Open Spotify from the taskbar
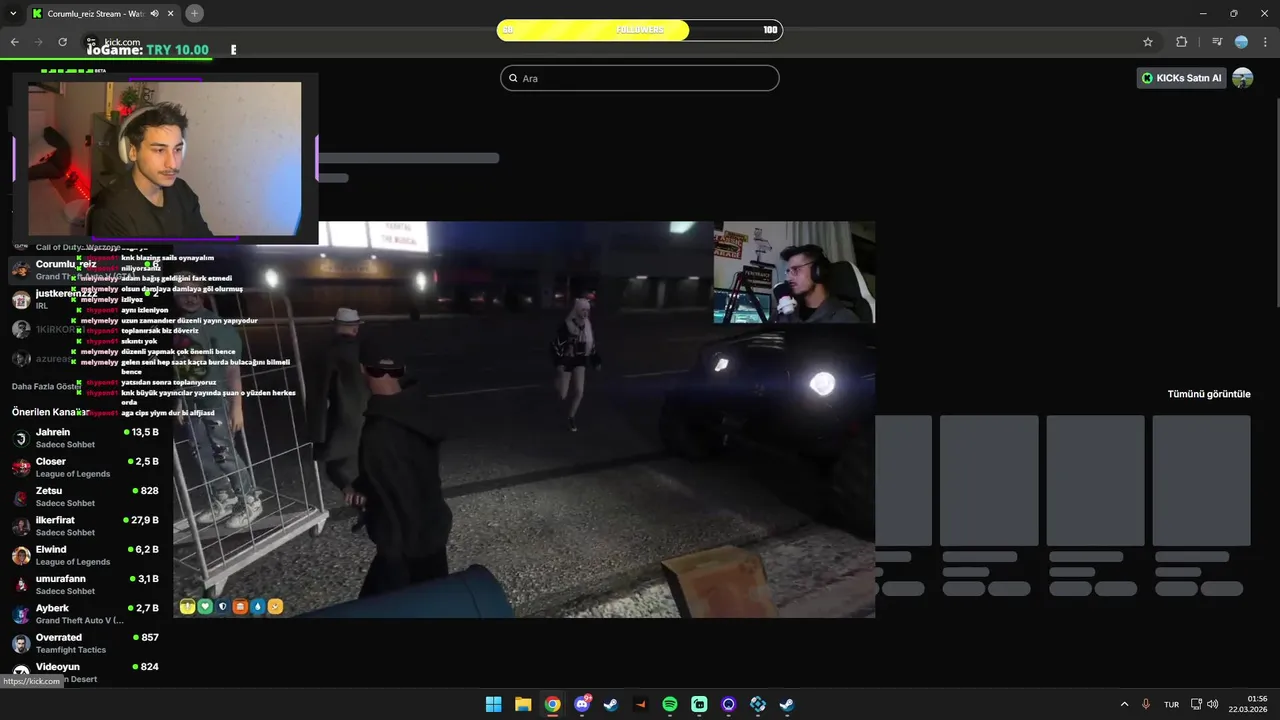Image resolution: width=1280 pixels, height=720 pixels. (x=670, y=704)
